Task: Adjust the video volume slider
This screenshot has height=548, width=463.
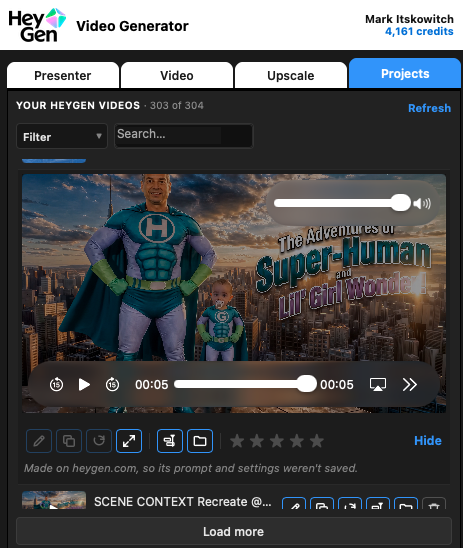Action: [342, 203]
